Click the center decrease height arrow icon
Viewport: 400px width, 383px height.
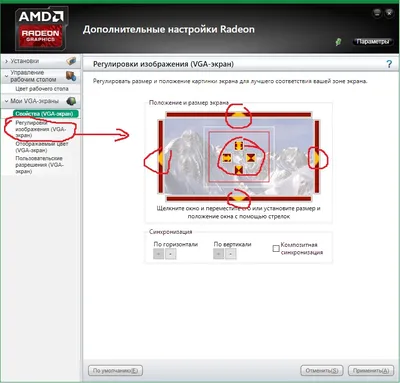(238, 170)
